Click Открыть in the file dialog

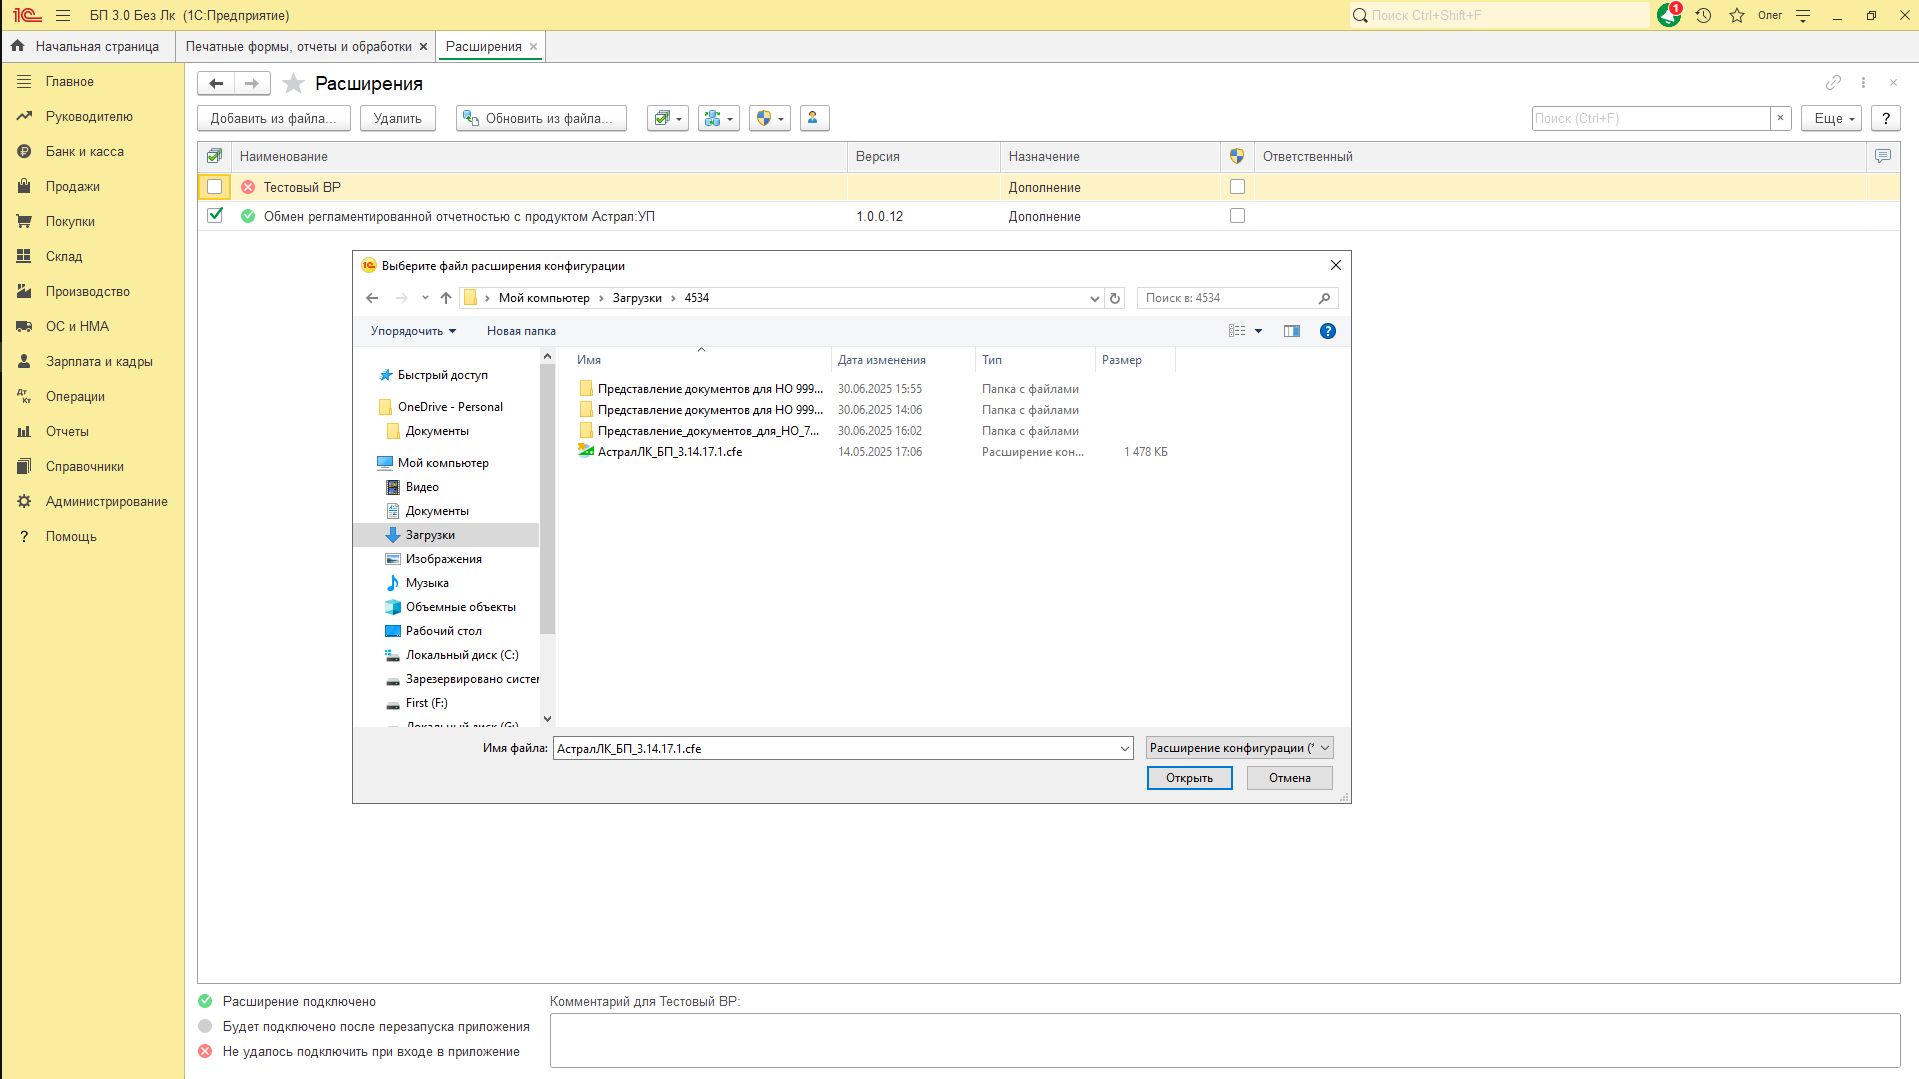pos(1189,778)
